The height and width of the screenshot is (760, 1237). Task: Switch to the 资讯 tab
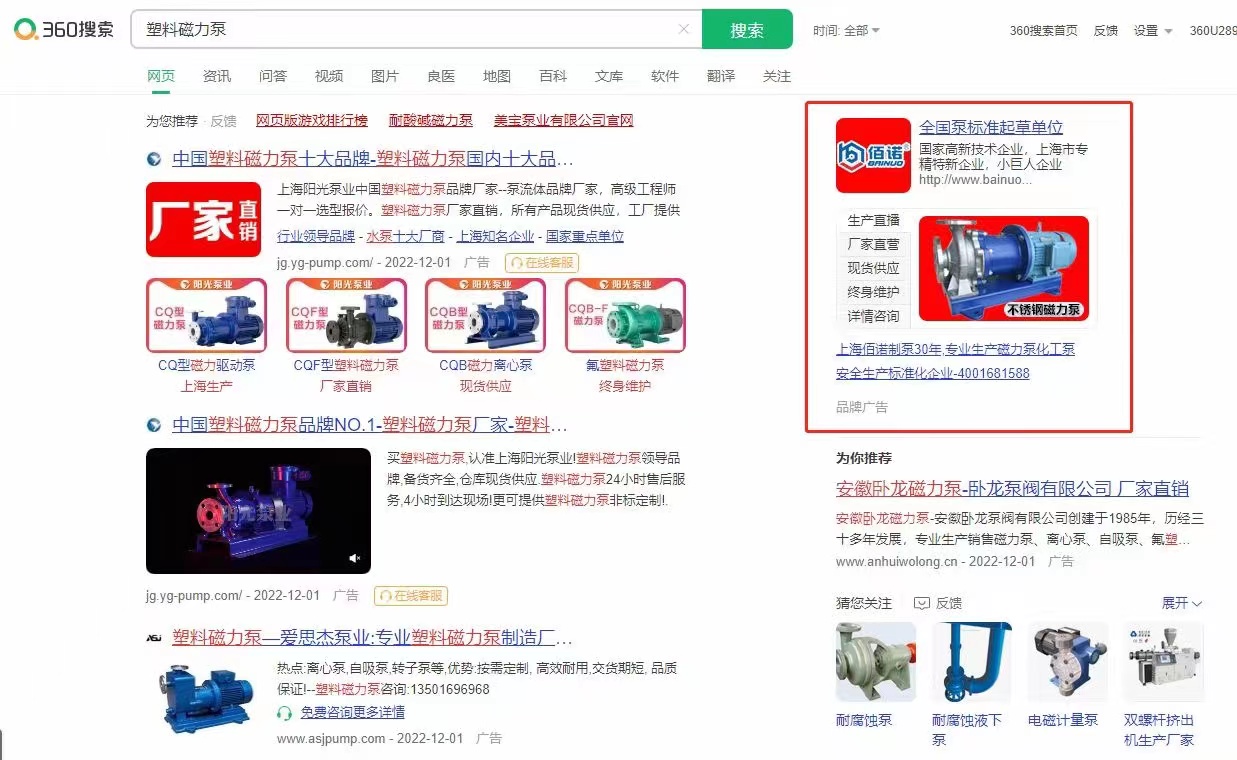click(x=217, y=76)
